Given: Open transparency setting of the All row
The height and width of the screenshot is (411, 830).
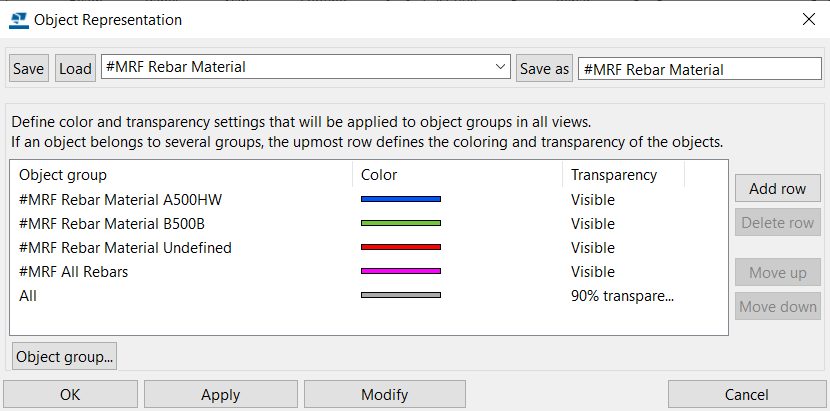Looking at the screenshot, I should click(x=622, y=296).
